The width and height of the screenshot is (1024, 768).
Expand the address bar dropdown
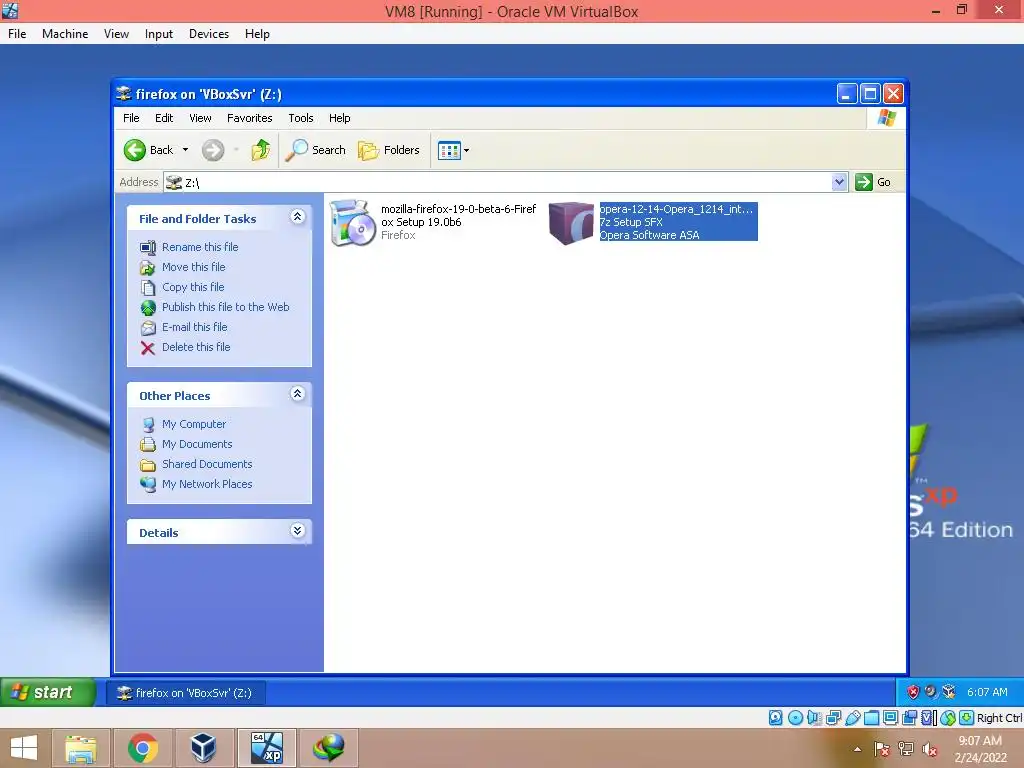(839, 182)
